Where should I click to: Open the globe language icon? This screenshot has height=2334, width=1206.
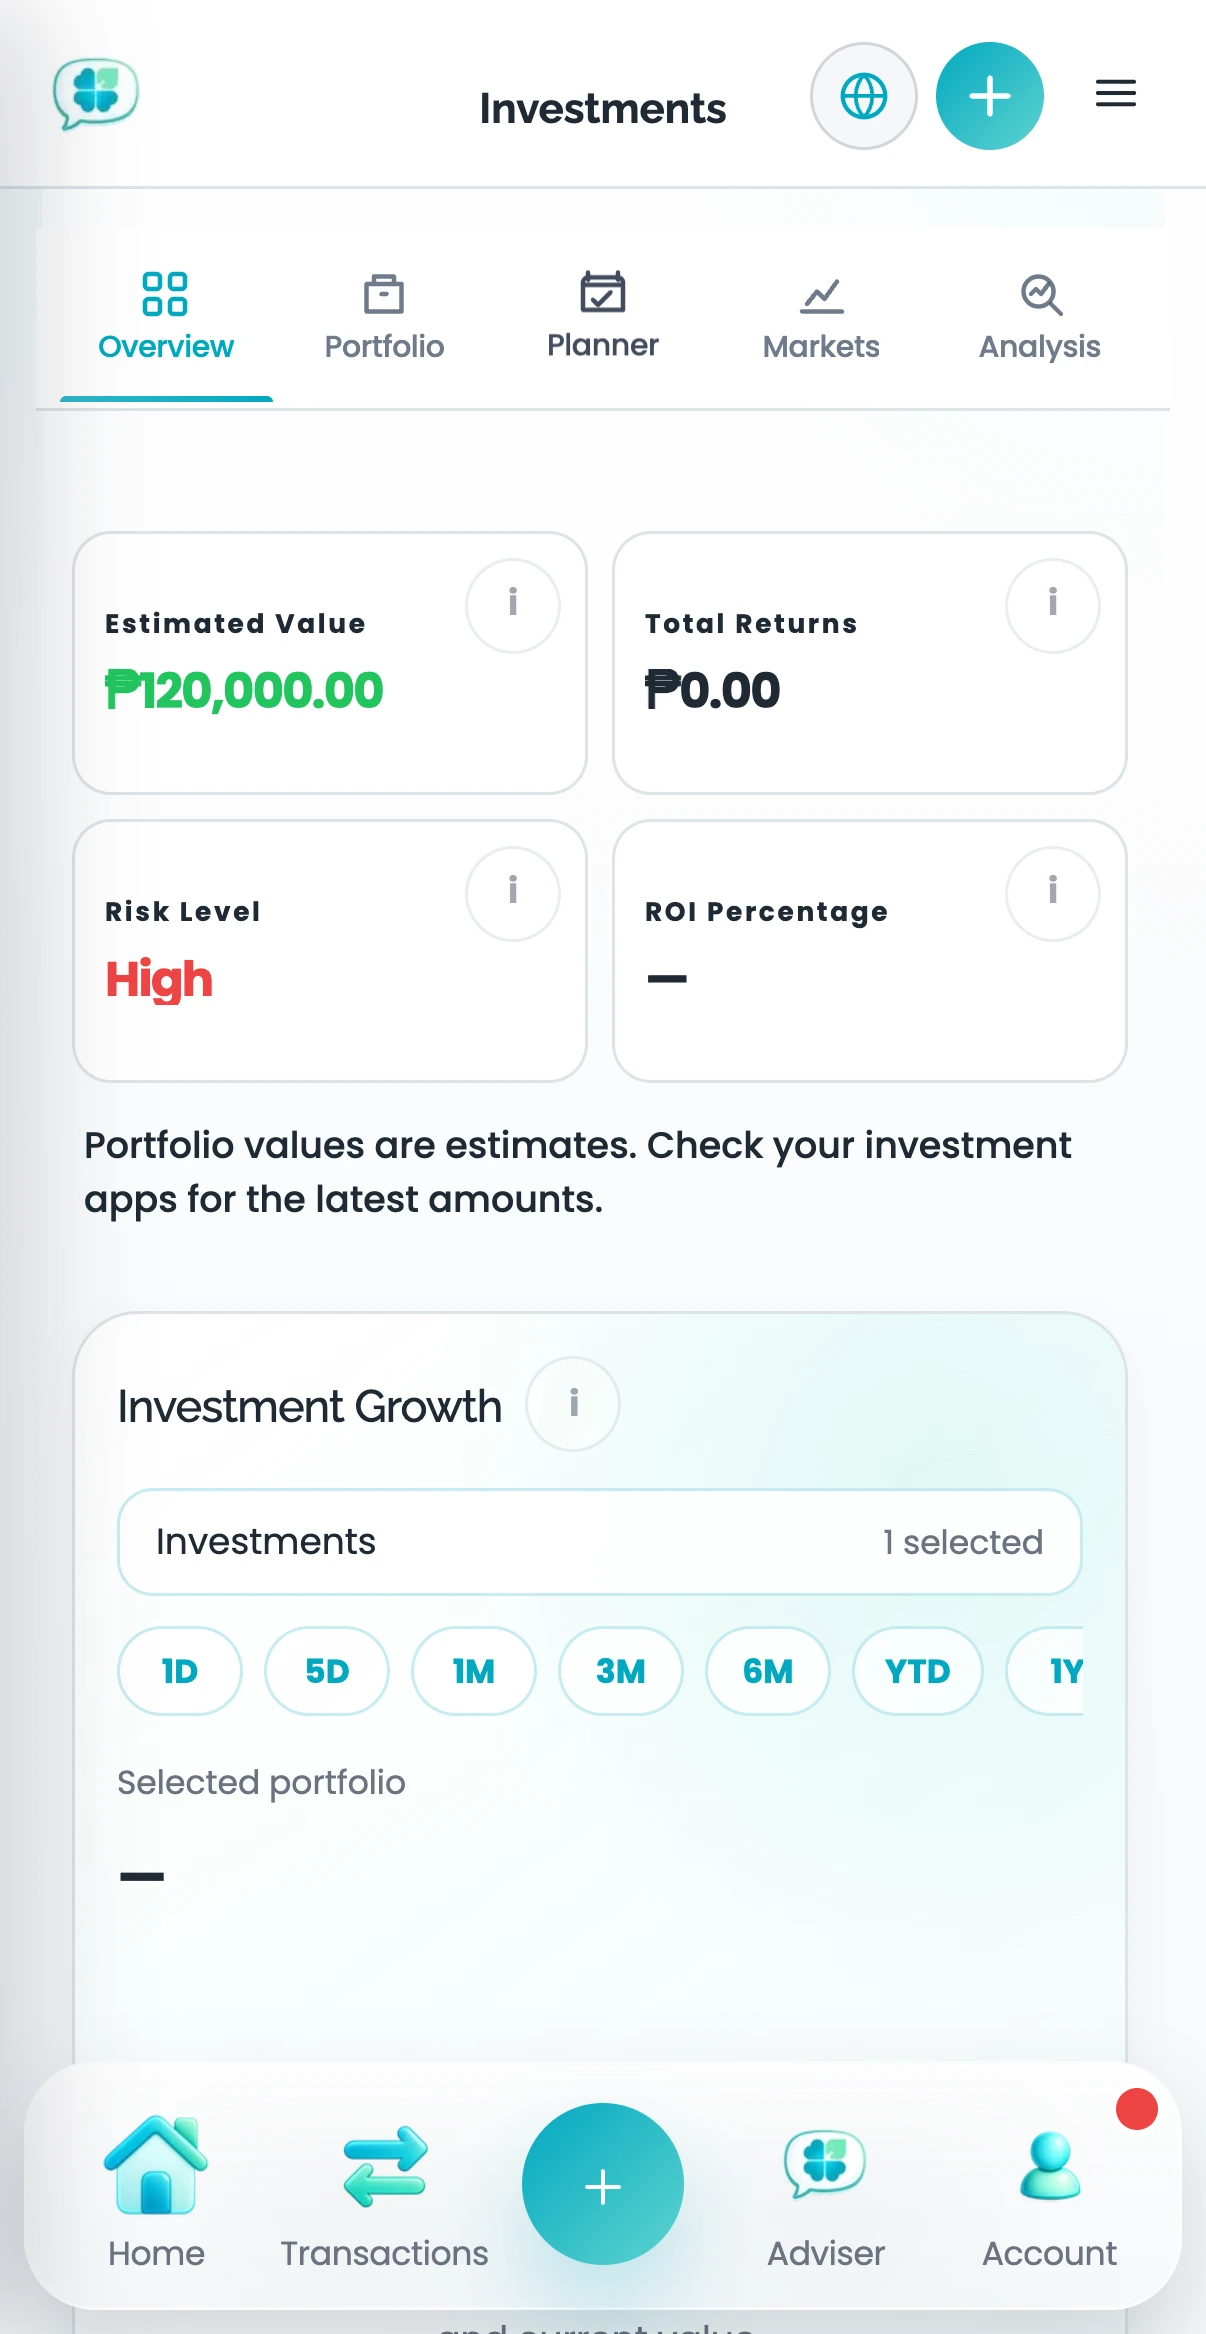(x=863, y=96)
